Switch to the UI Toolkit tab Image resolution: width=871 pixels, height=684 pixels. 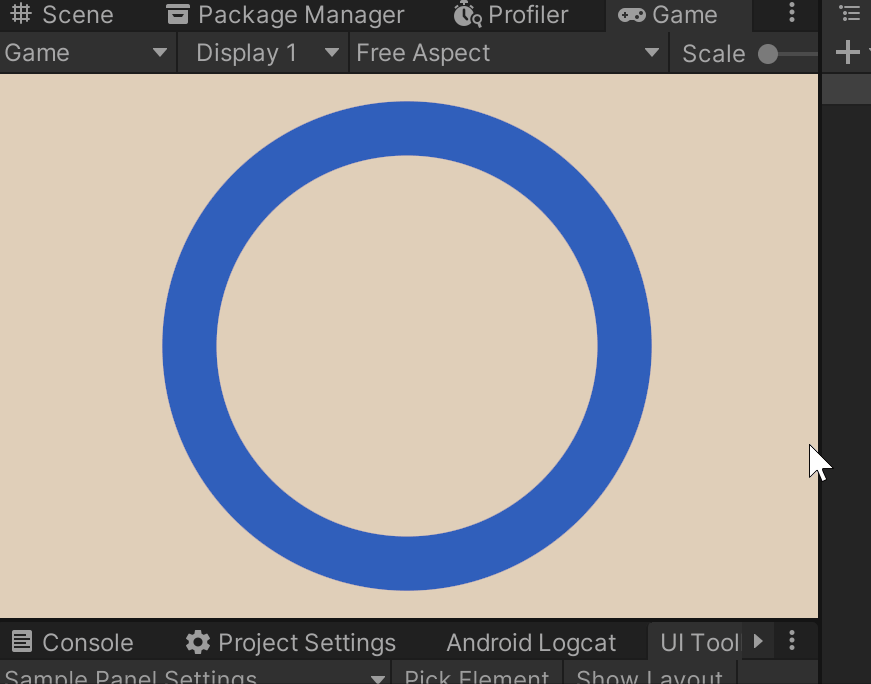[x=699, y=643]
